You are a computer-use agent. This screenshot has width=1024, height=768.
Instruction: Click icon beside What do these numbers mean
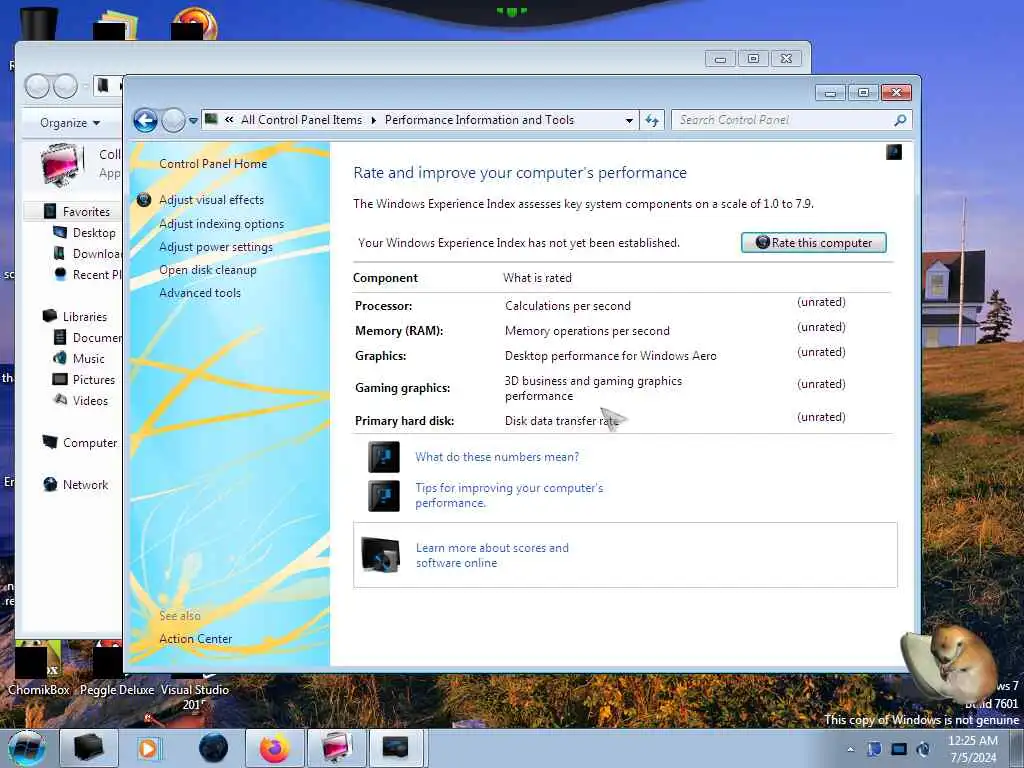[383, 457]
